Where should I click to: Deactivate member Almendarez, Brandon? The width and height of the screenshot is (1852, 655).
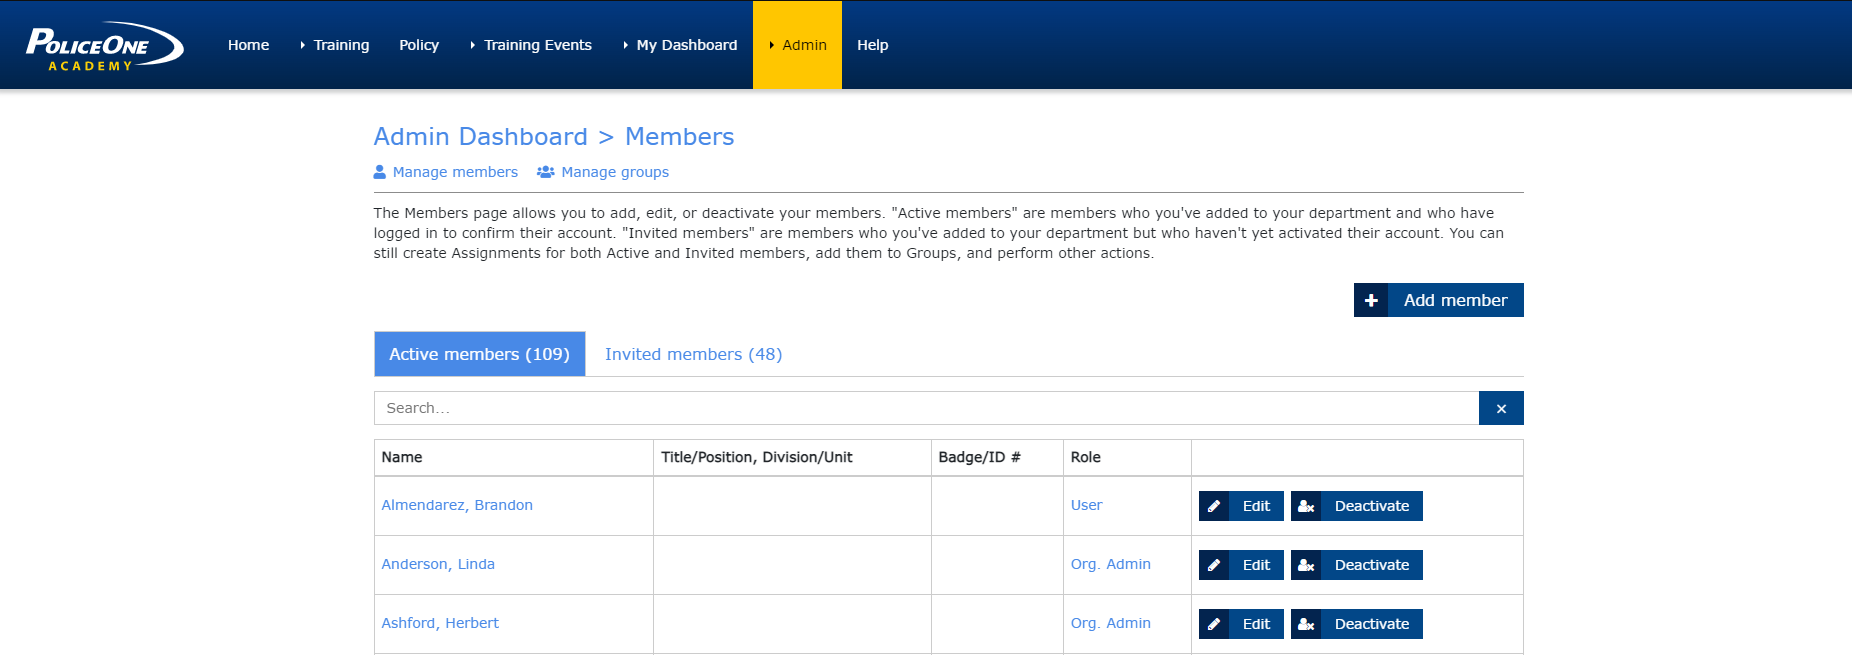1357,506
